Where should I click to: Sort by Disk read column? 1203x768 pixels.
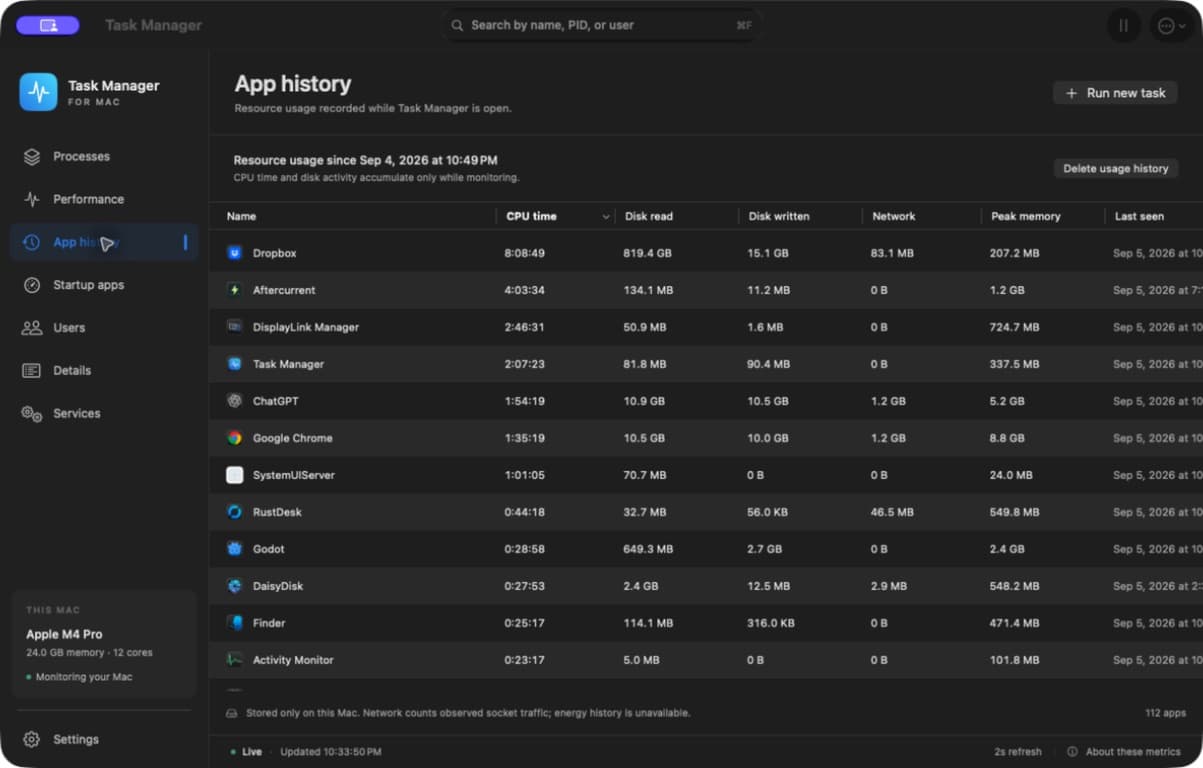tap(649, 216)
